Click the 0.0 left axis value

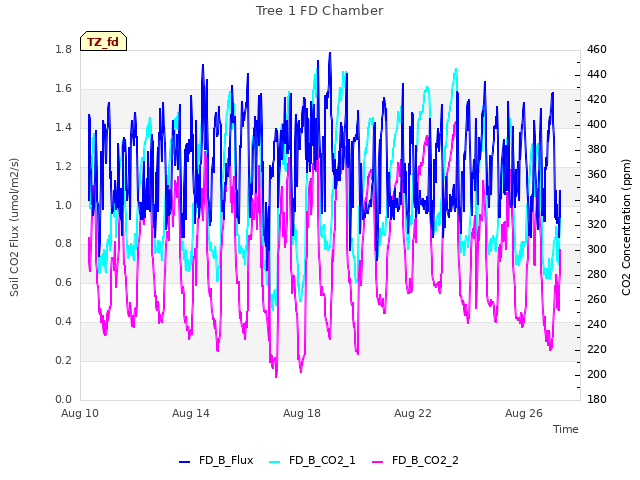point(64,400)
